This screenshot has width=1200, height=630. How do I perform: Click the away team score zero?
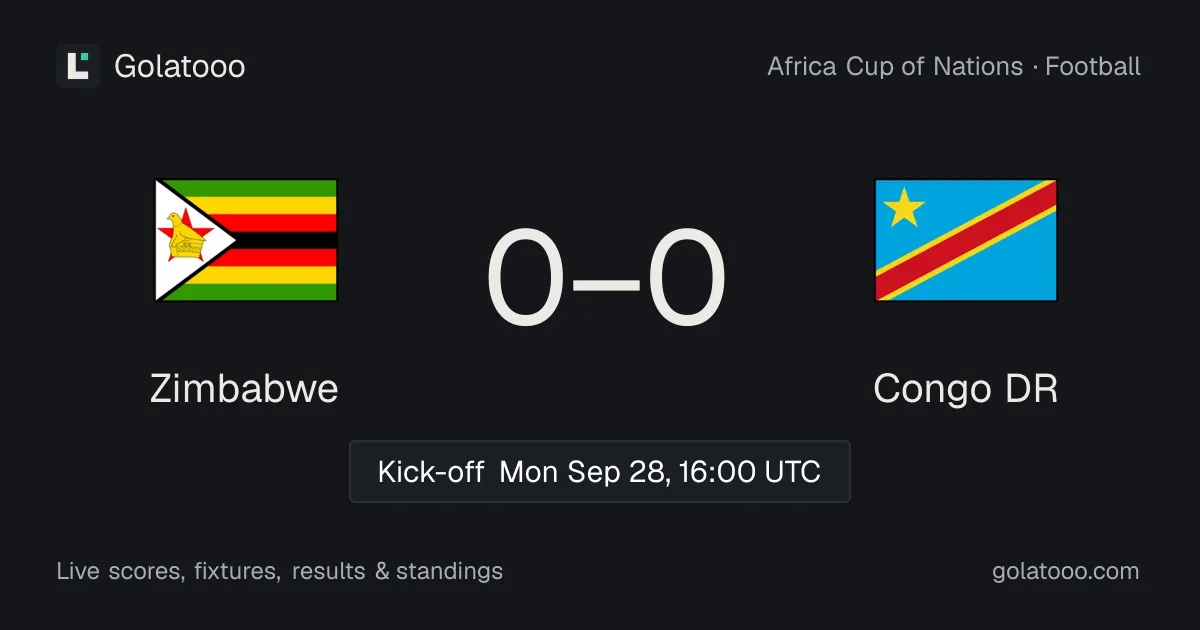tap(686, 279)
